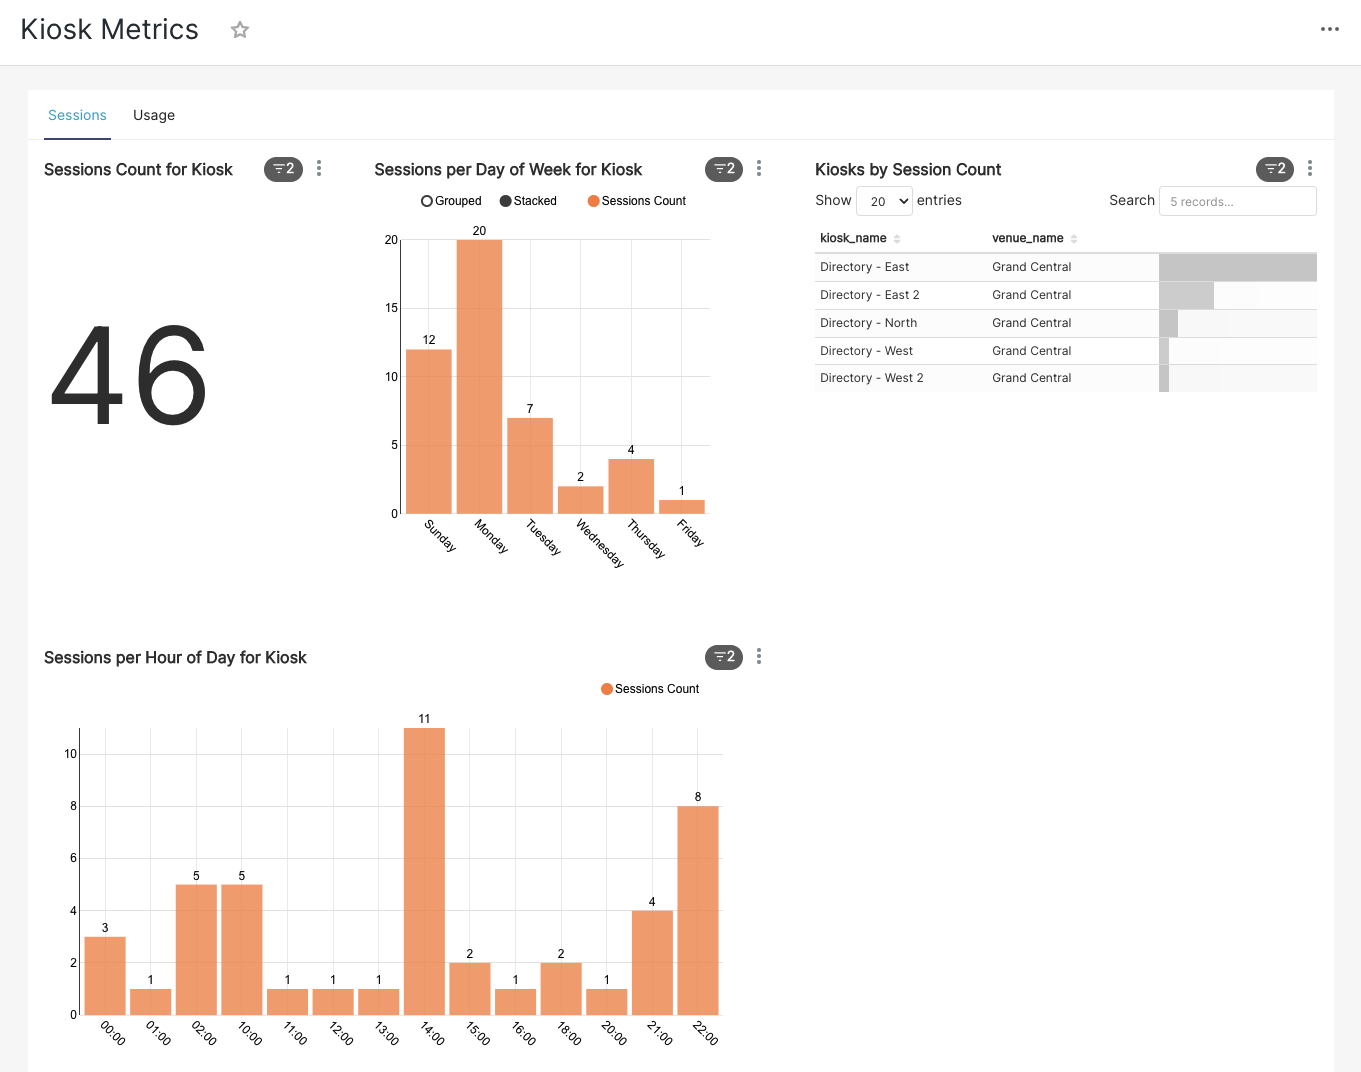Open kebab menu for Sessions per Hour of Day
Image resolution: width=1361 pixels, height=1072 pixels.
click(x=759, y=656)
